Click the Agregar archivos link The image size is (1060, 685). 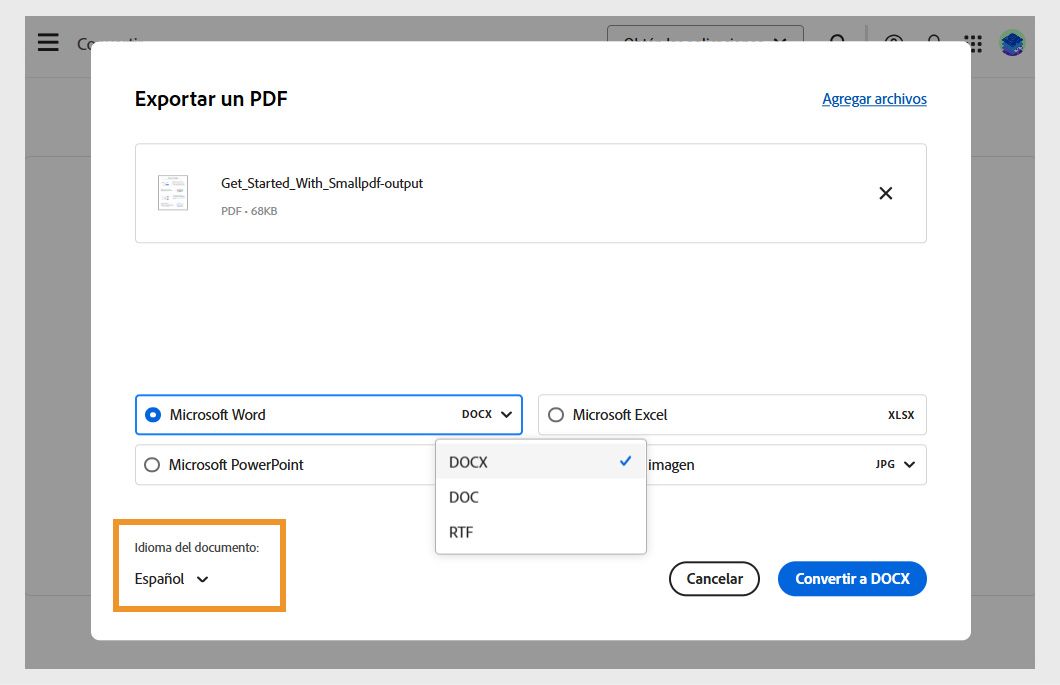click(x=874, y=98)
